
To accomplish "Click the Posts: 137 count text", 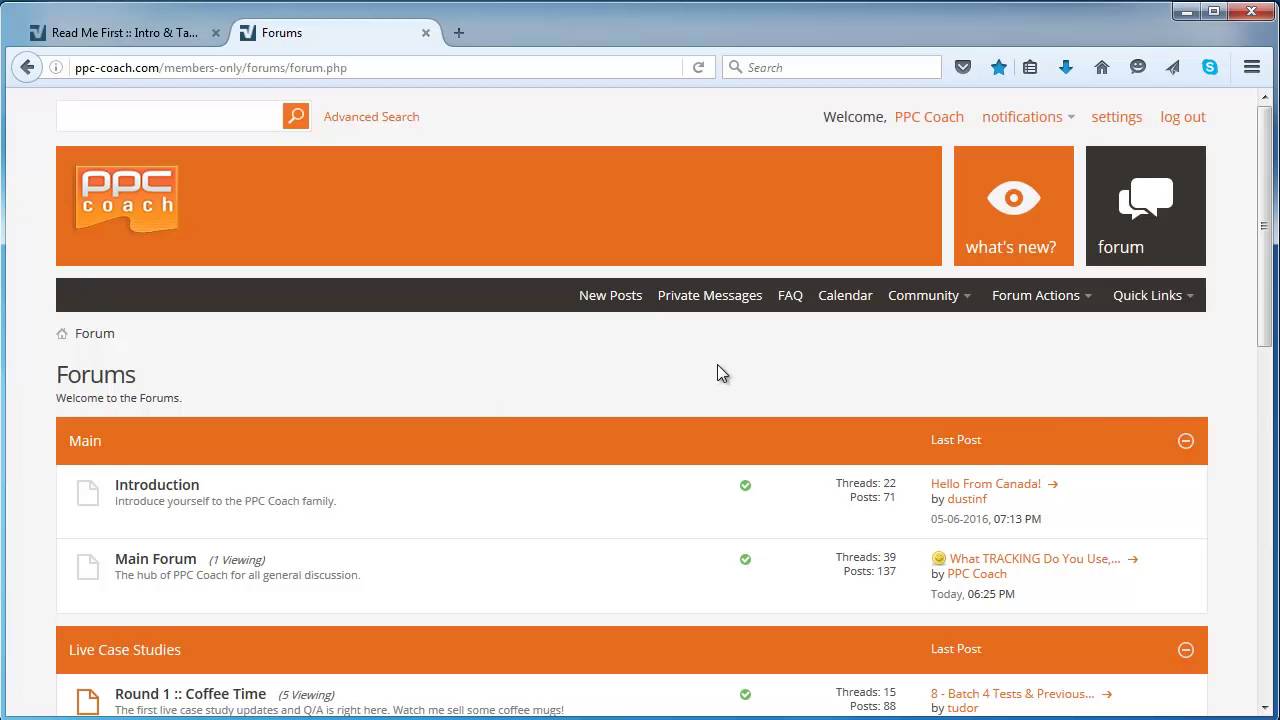I will coord(869,572).
